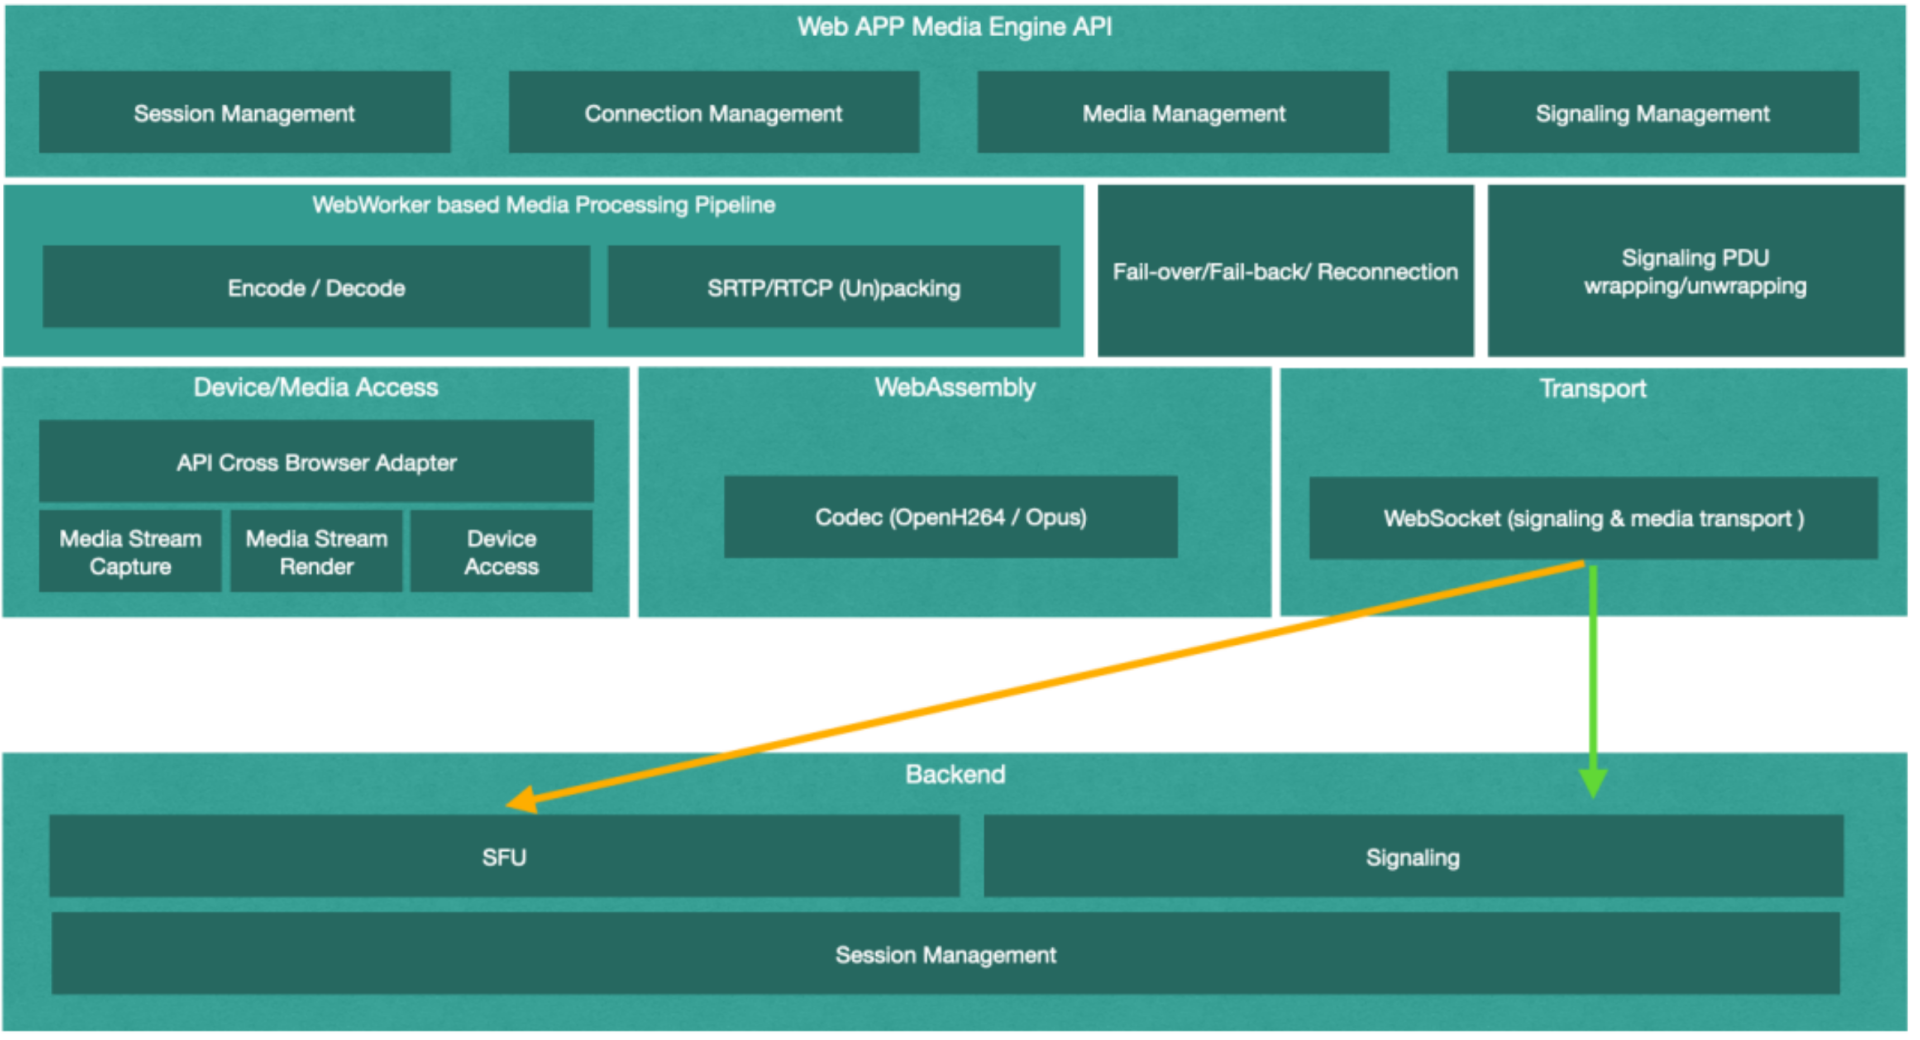Select the SRTP/RTCP (Un)packing block
Screen dimensions: 1920x1040
click(834, 287)
